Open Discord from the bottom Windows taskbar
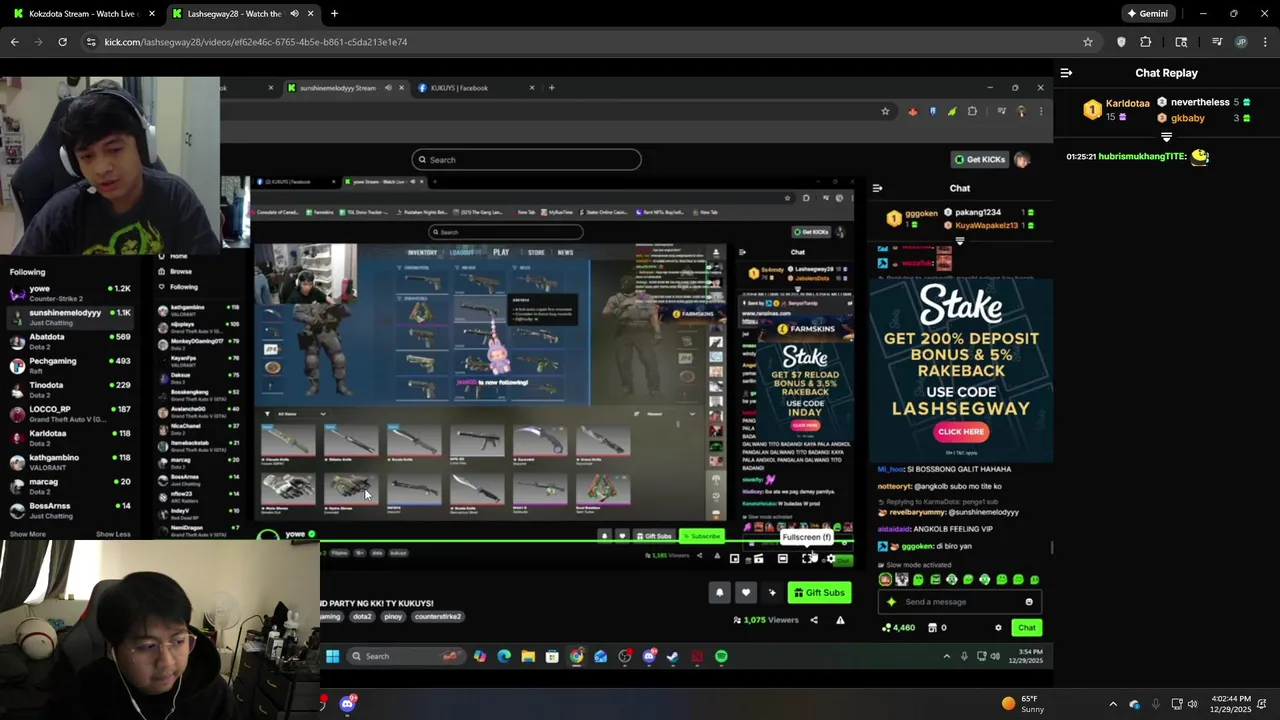The width and height of the screenshot is (1280, 720). pos(347,704)
